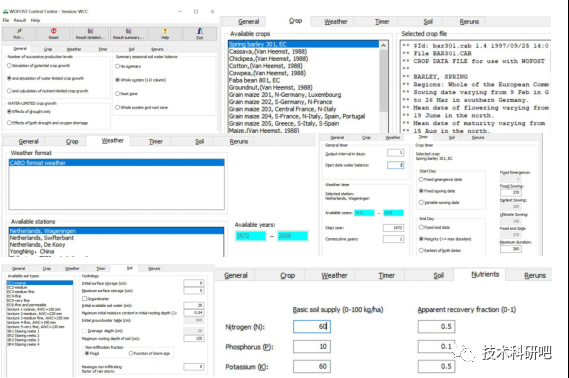
Task: Select Netherlands, Swifterbant station
Action: [x=116, y=238]
